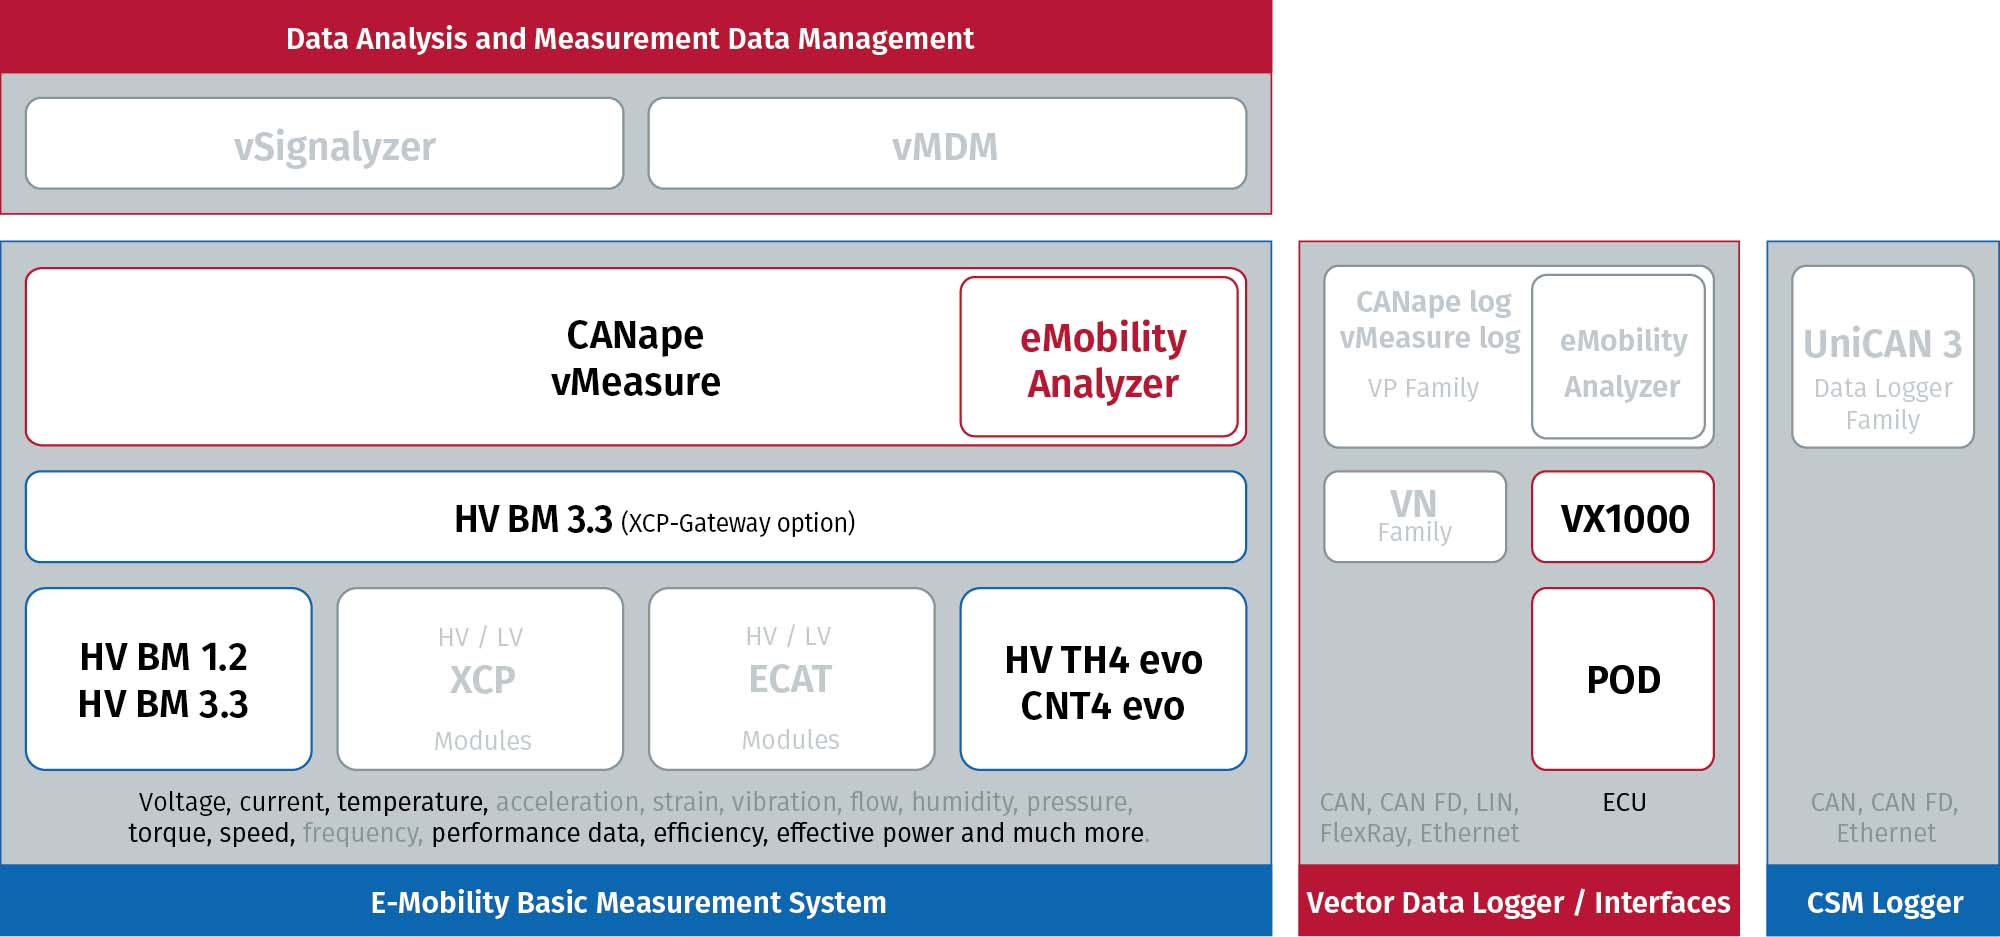Open the CANape log vMeasure log box
2000x937 pixels.
(x=1428, y=357)
